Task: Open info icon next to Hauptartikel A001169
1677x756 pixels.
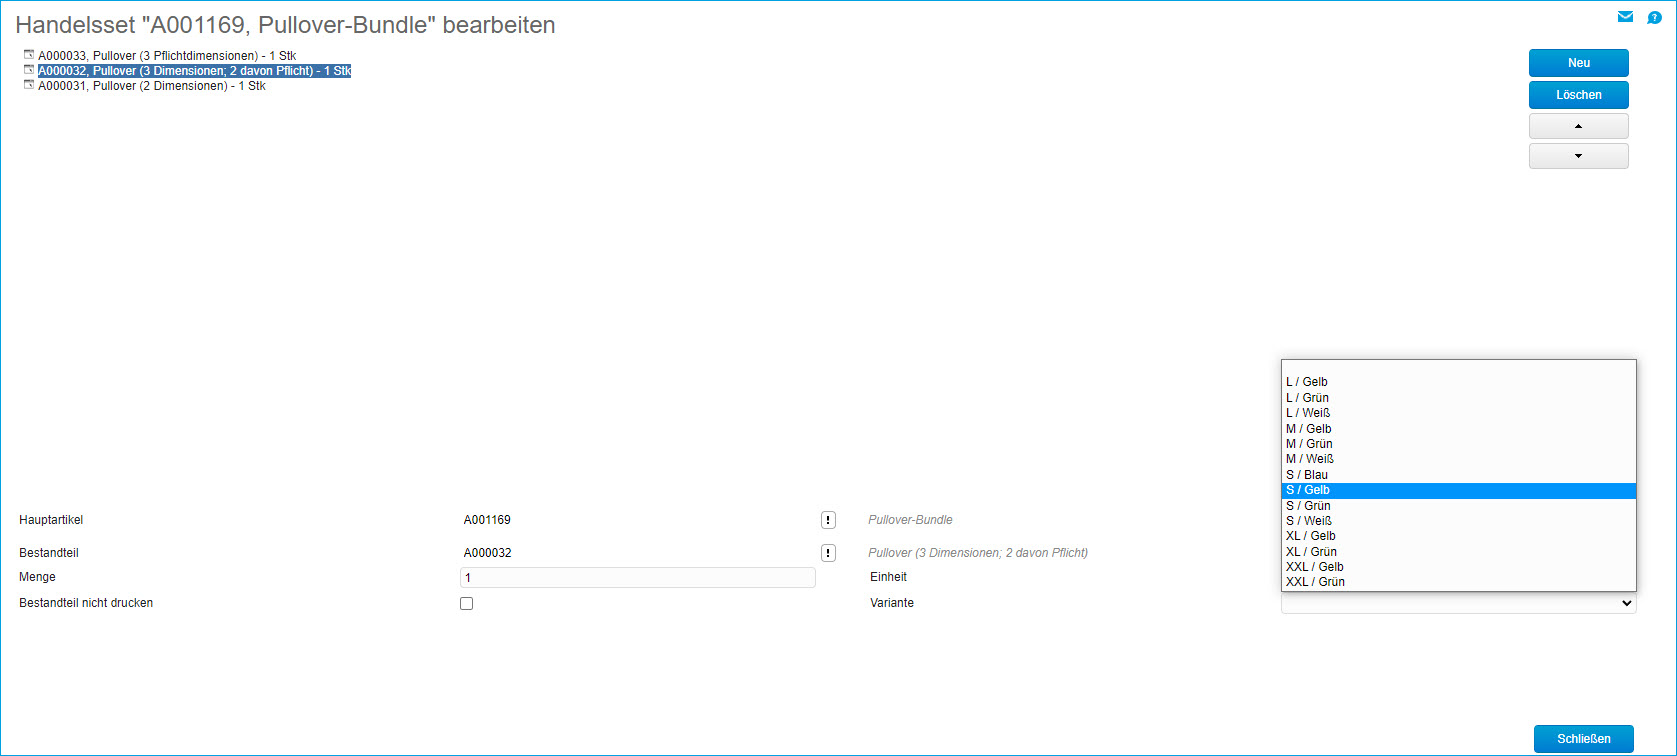Action: click(828, 520)
